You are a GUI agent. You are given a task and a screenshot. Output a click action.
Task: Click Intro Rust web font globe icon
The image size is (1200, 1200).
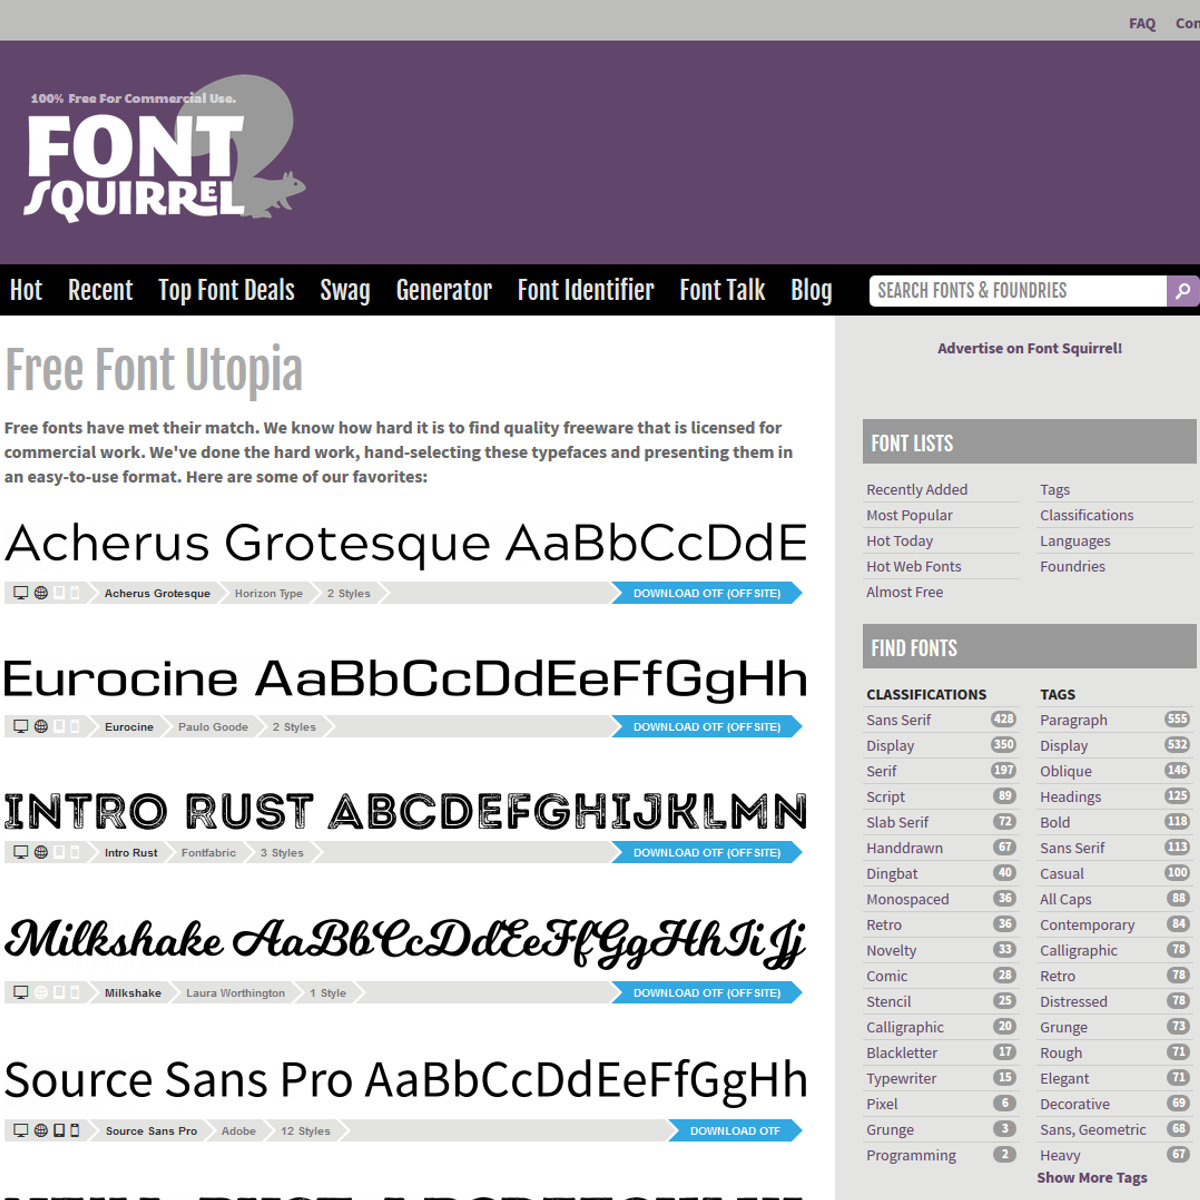(41, 853)
